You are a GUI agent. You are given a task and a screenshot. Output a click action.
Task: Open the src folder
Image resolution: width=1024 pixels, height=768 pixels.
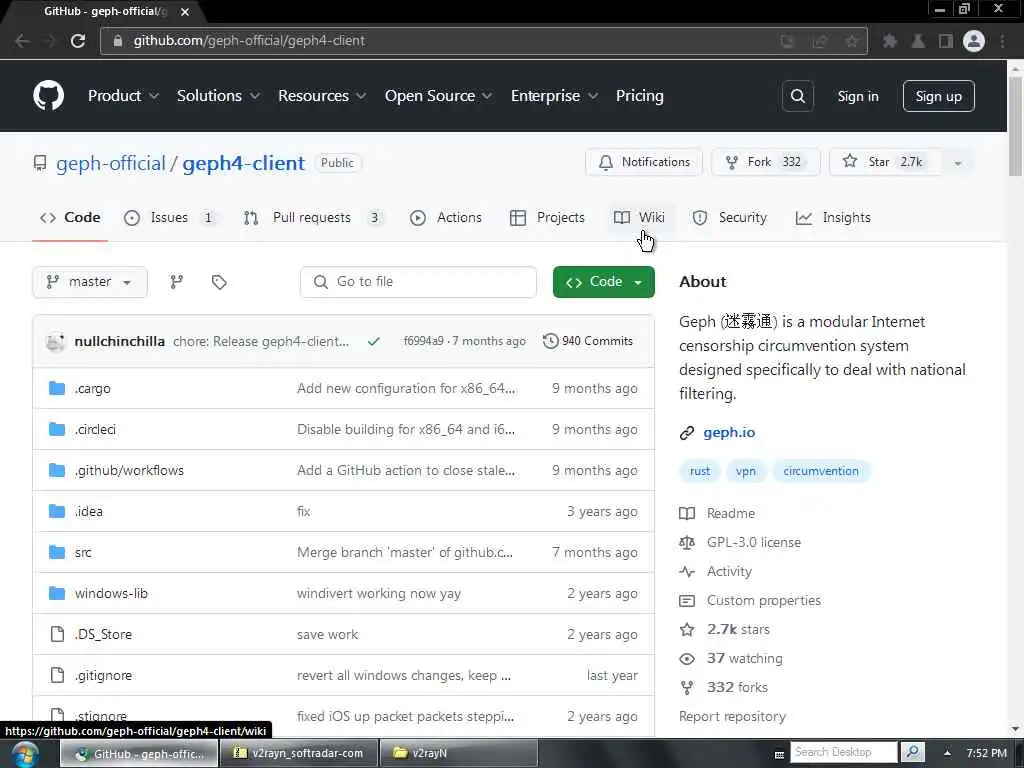(x=83, y=552)
